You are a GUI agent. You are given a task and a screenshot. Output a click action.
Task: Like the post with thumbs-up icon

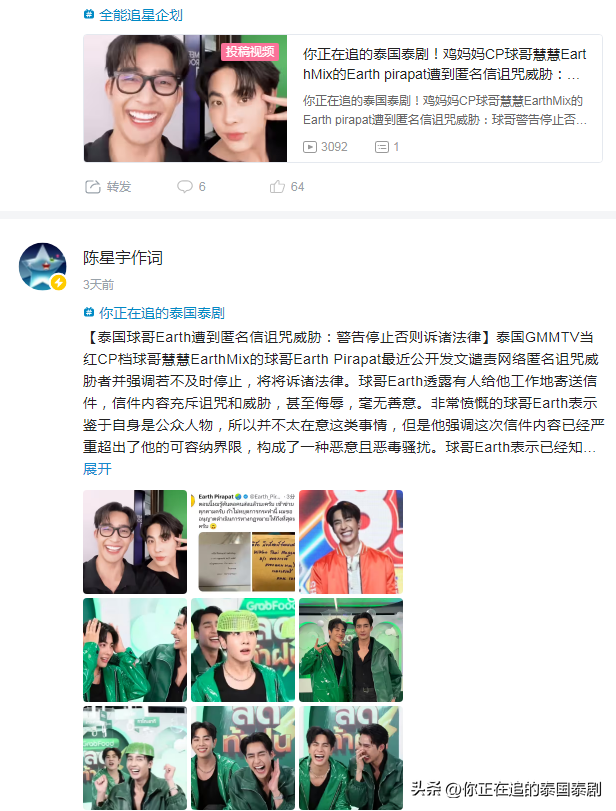point(277,187)
